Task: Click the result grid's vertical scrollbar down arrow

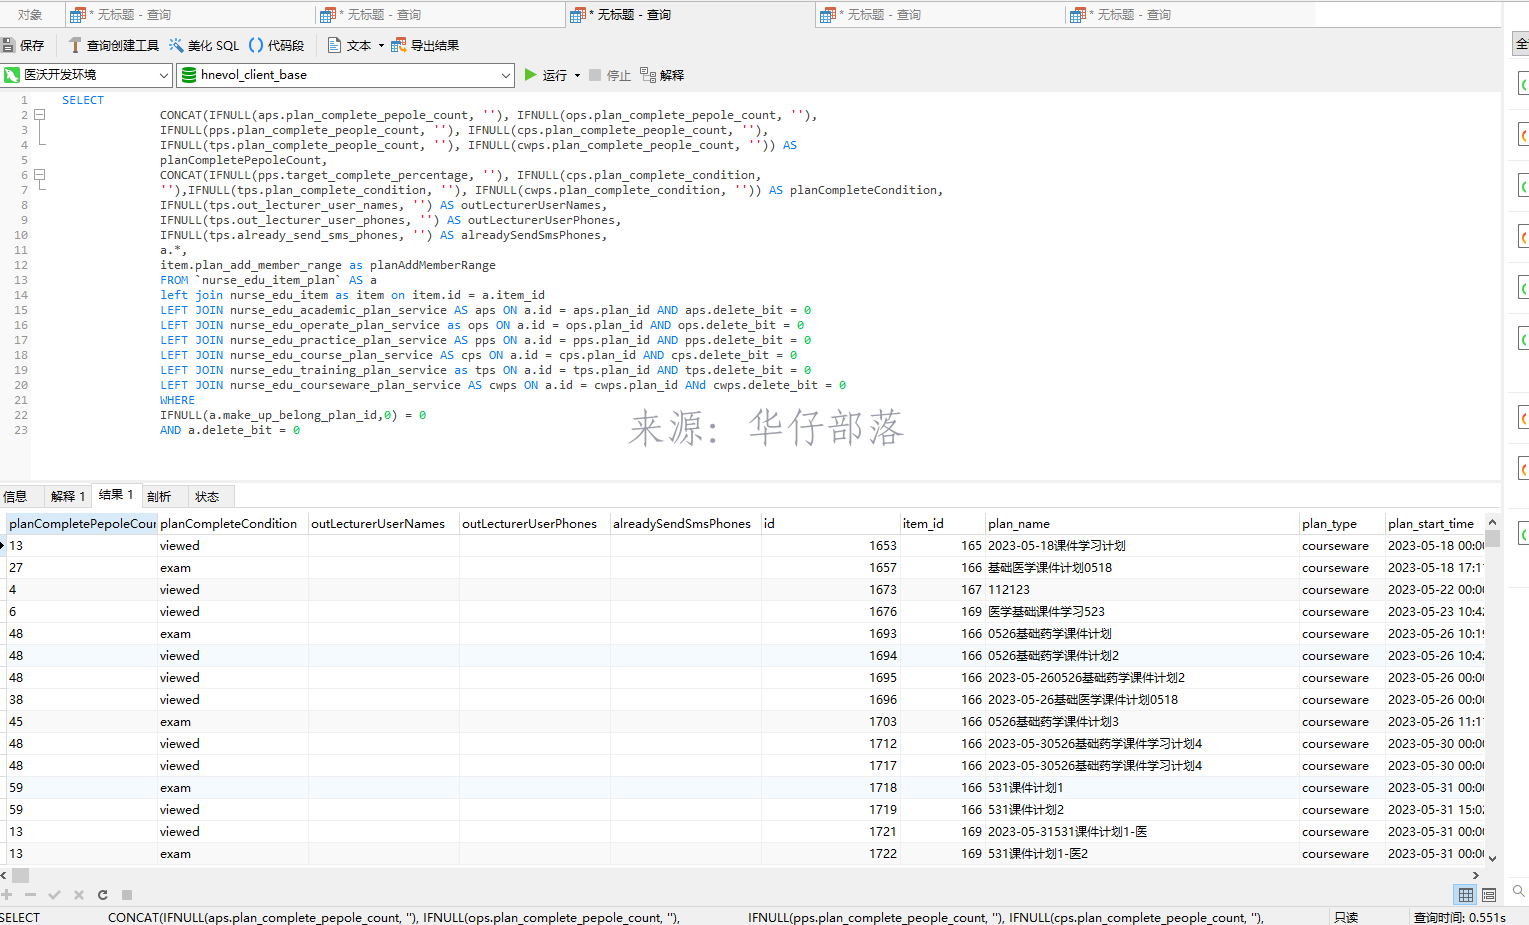Action: coord(1492,858)
